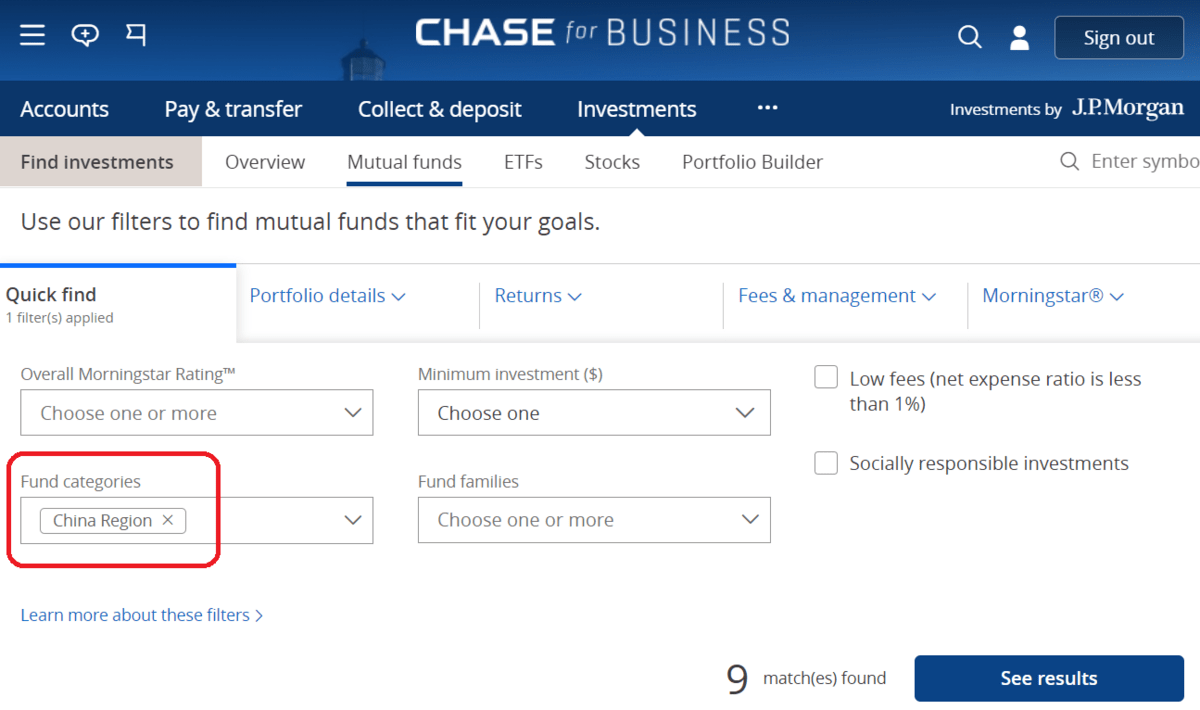The image size is (1200, 710).
Task: Open Learn more about these filters link
Action: (x=136, y=616)
